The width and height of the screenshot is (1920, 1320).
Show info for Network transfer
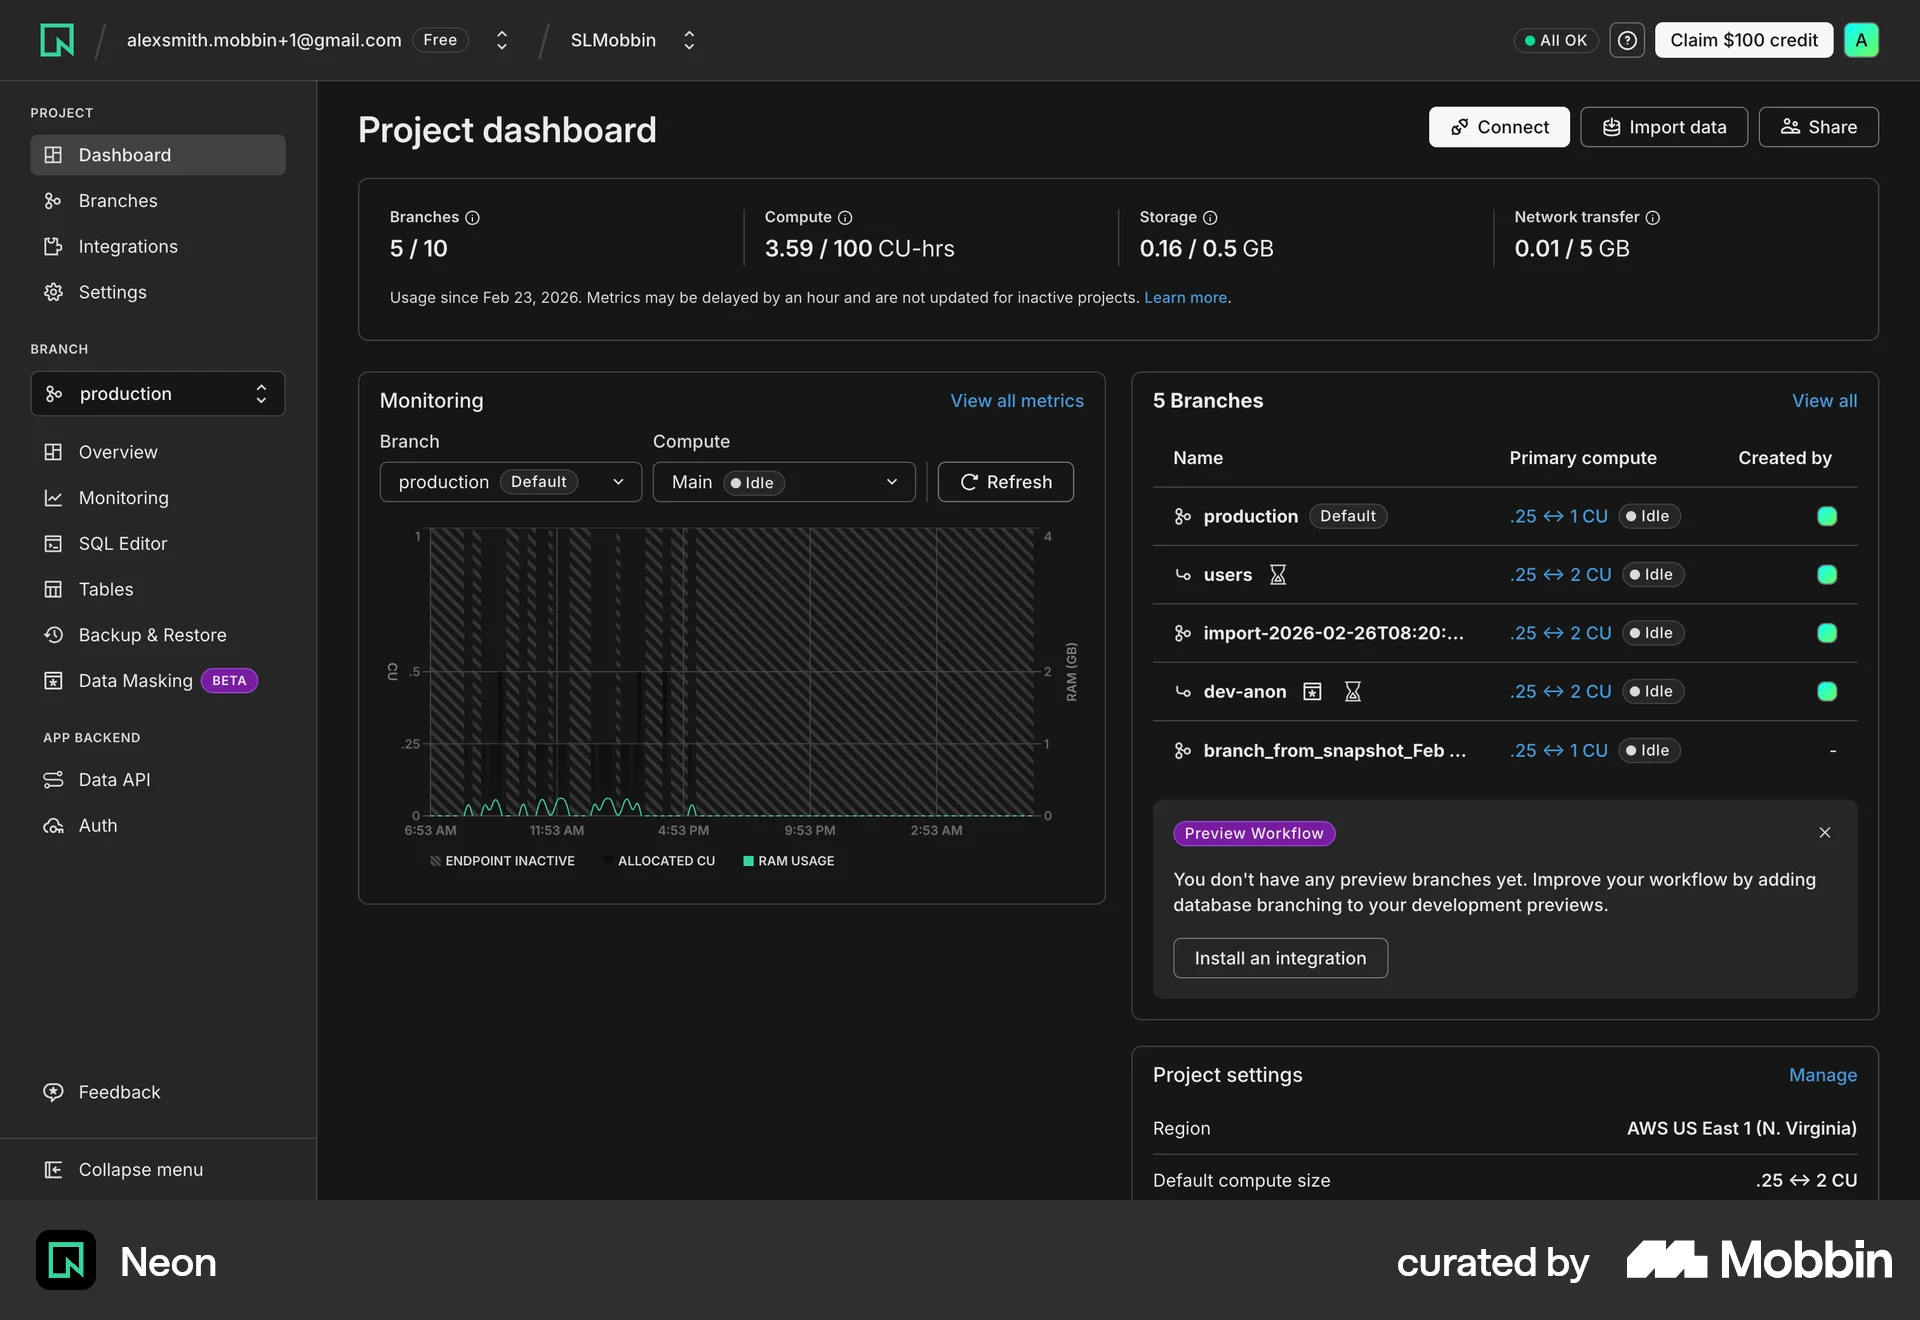1653,218
